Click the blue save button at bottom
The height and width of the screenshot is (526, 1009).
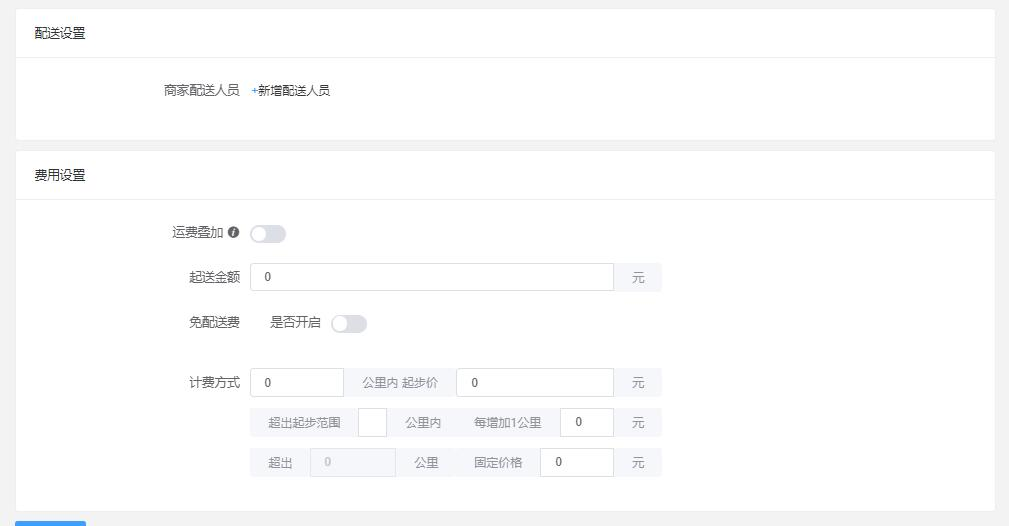[x=50, y=523]
